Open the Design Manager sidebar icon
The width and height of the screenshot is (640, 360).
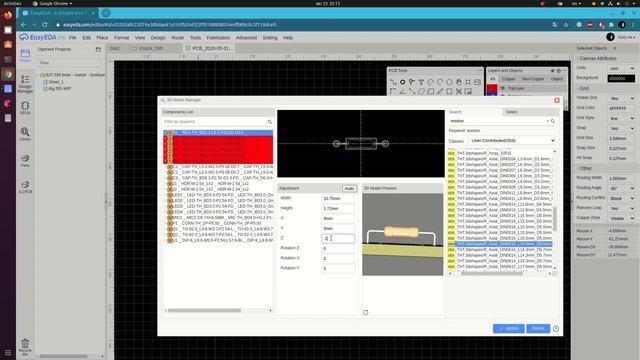[x=25, y=84]
